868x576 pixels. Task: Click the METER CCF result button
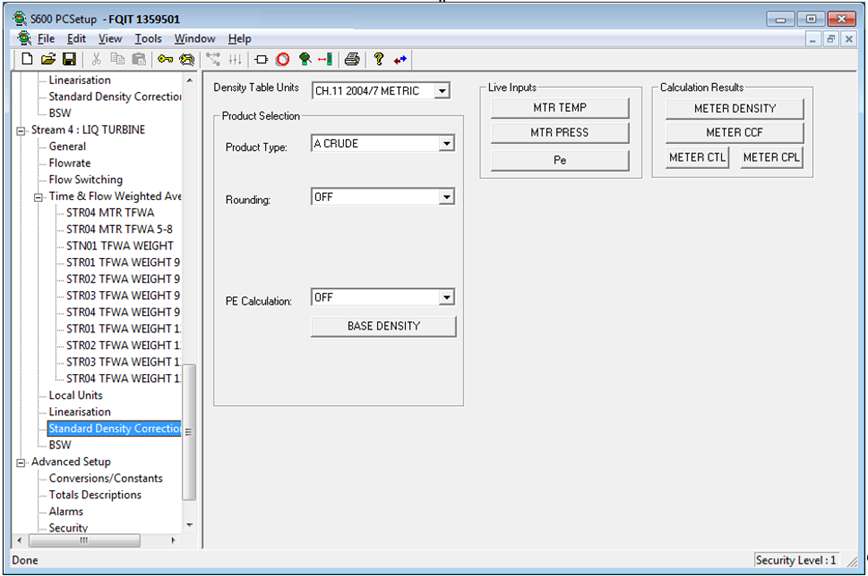click(x=735, y=133)
